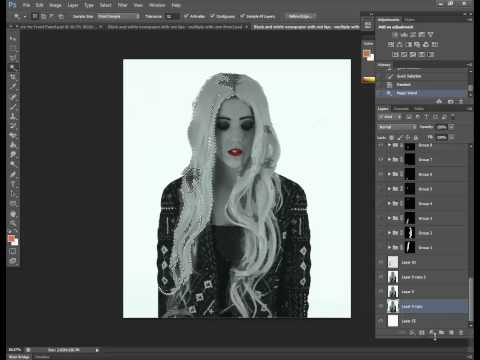Select the Pen tool in toolbox

pyautogui.click(x=13, y=174)
